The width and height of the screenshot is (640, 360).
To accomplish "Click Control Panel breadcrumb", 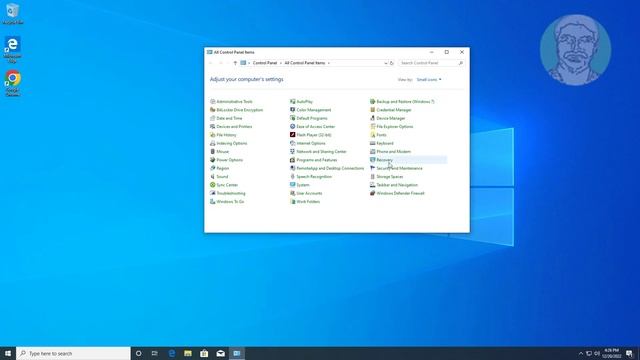I will point(264,63).
